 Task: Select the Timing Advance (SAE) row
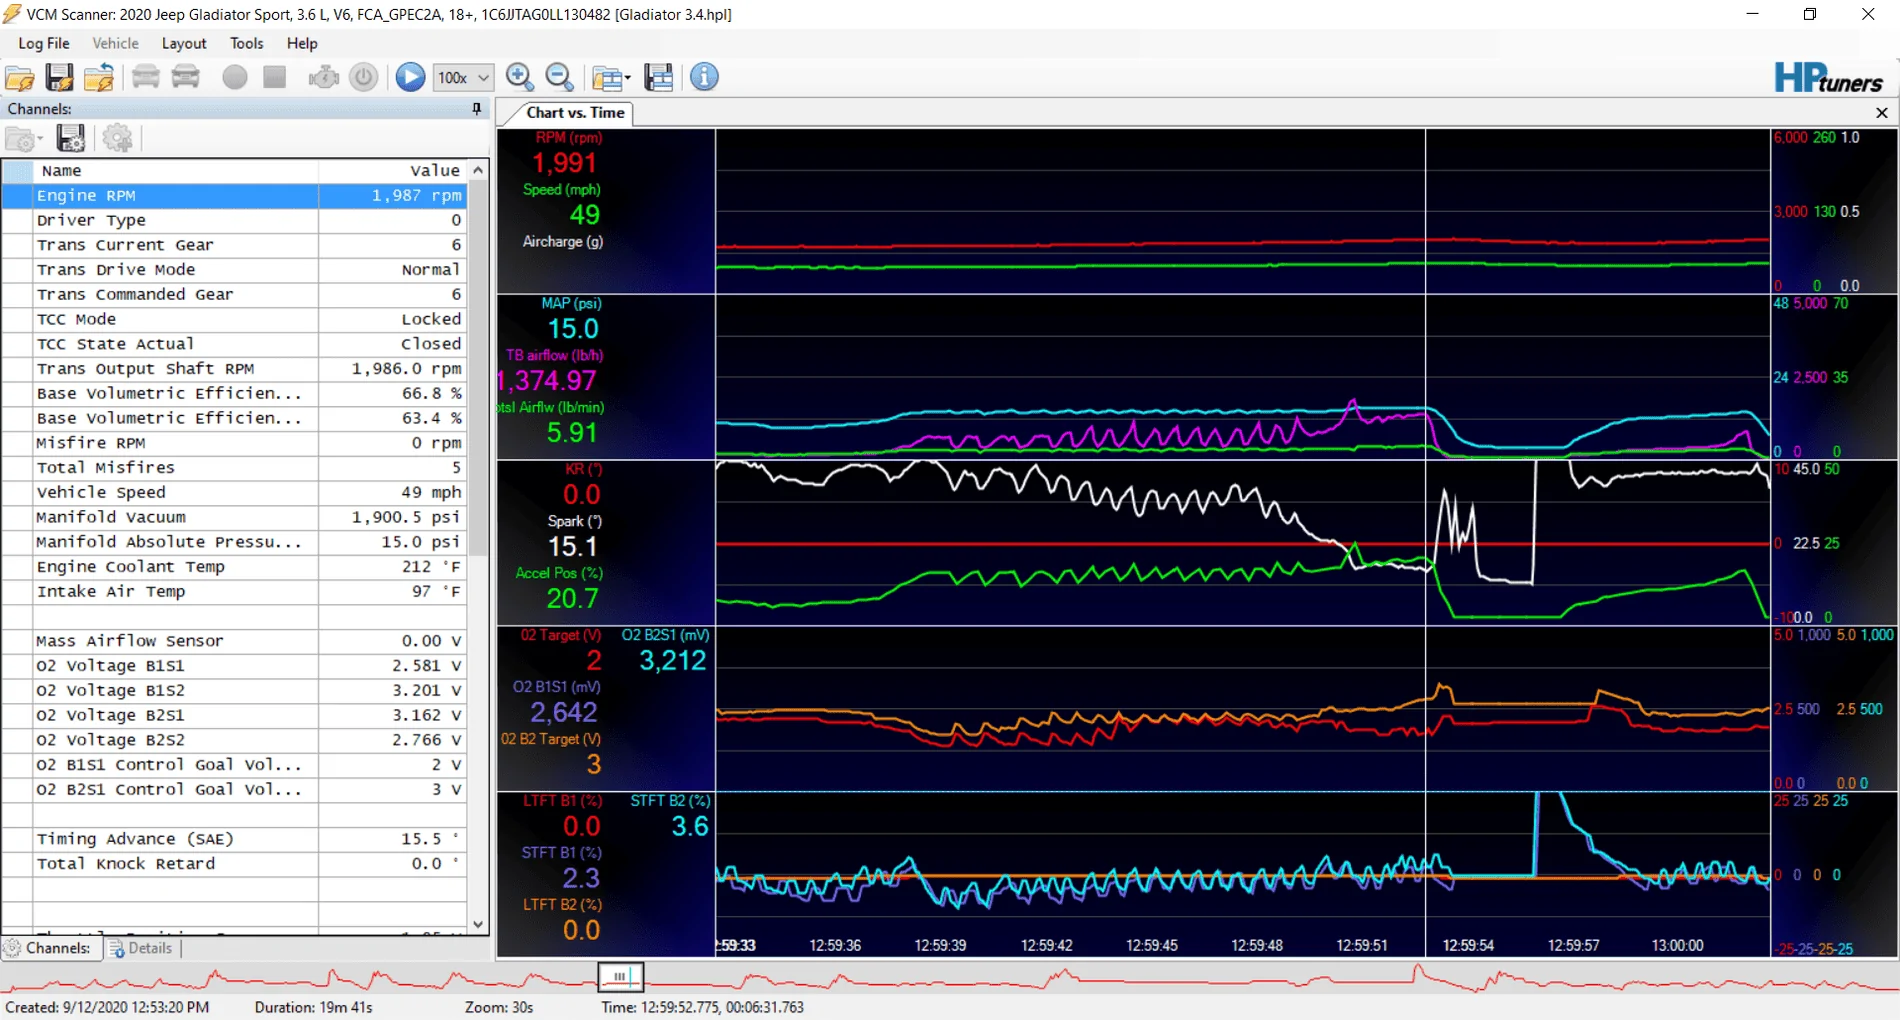tap(234, 839)
